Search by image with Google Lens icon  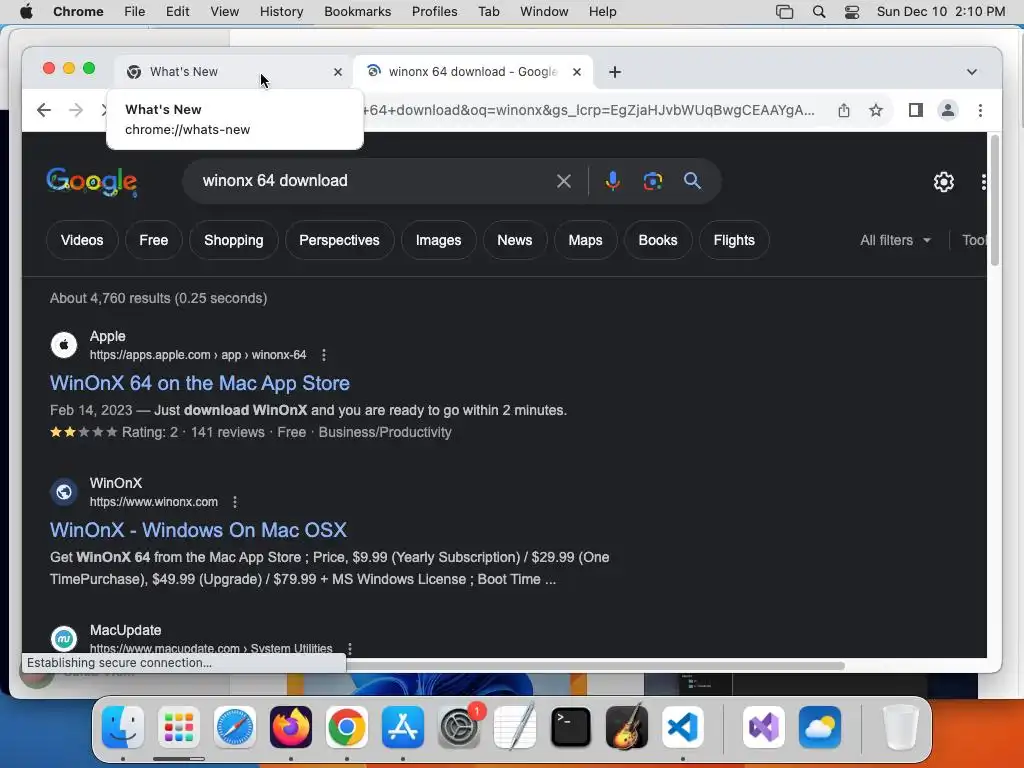click(x=652, y=181)
